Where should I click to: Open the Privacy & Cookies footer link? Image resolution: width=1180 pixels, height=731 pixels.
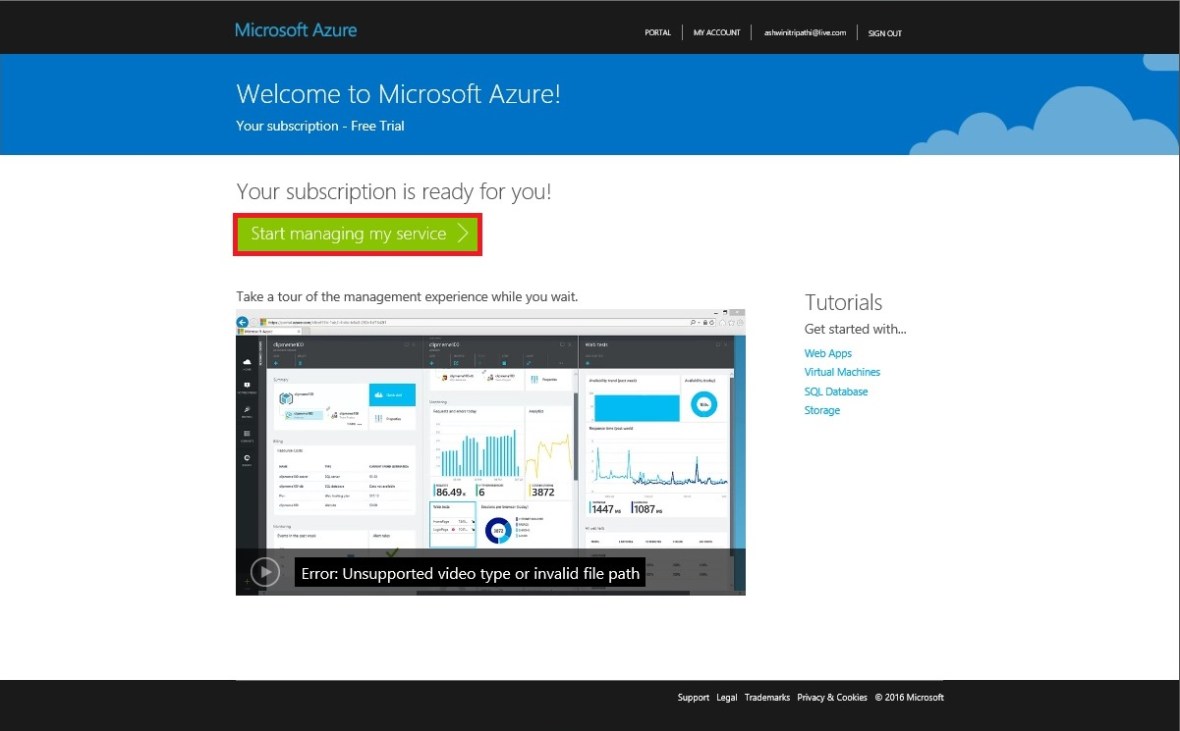tap(831, 697)
